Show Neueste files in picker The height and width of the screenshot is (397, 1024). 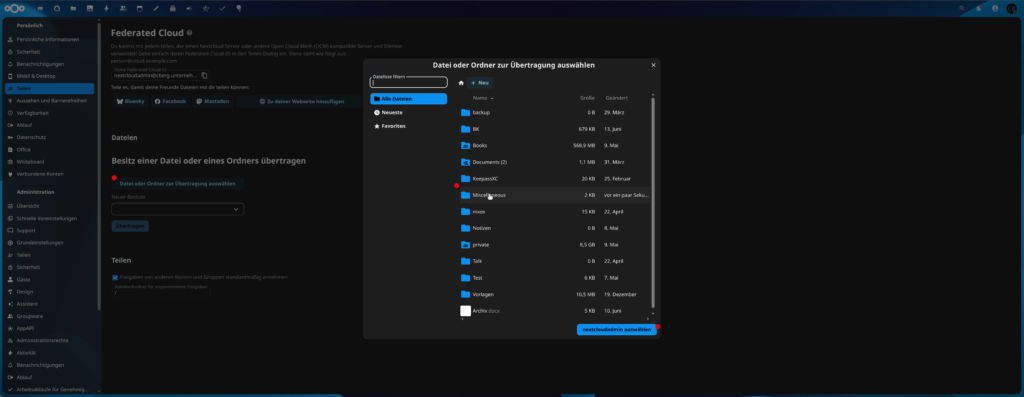pos(409,112)
